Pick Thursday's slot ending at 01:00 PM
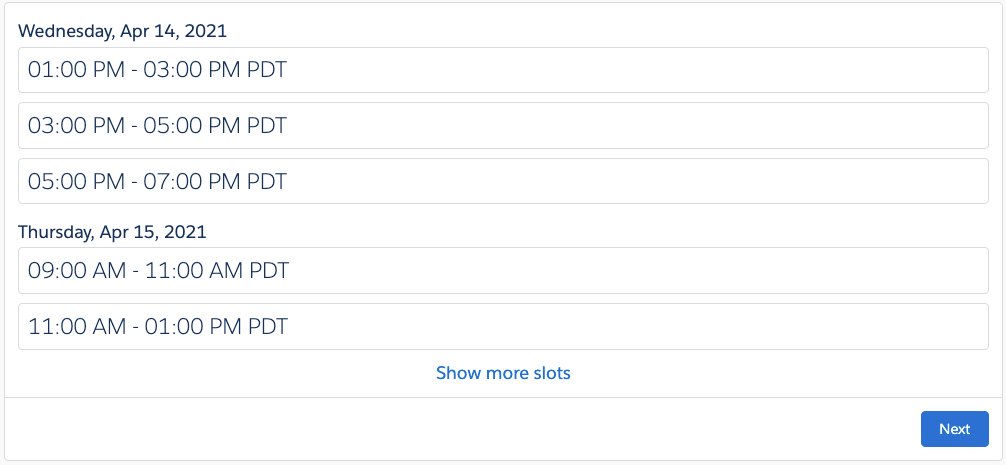This screenshot has width=1006, height=465. [x=503, y=327]
